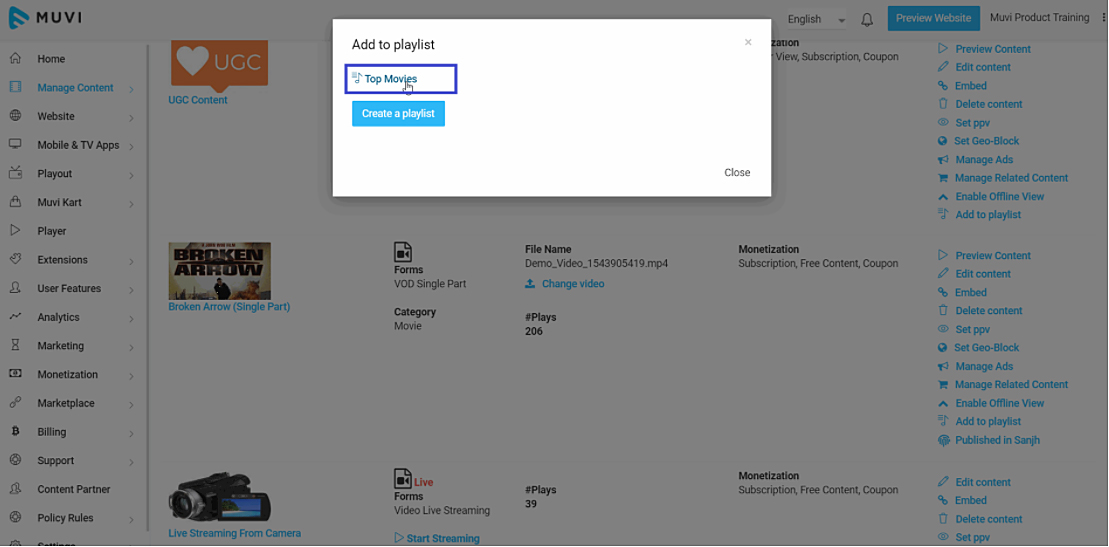Click the Embed link icon for Live Streaming From Camera
Viewport: 1109px width, 547px height.
coord(943,500)
